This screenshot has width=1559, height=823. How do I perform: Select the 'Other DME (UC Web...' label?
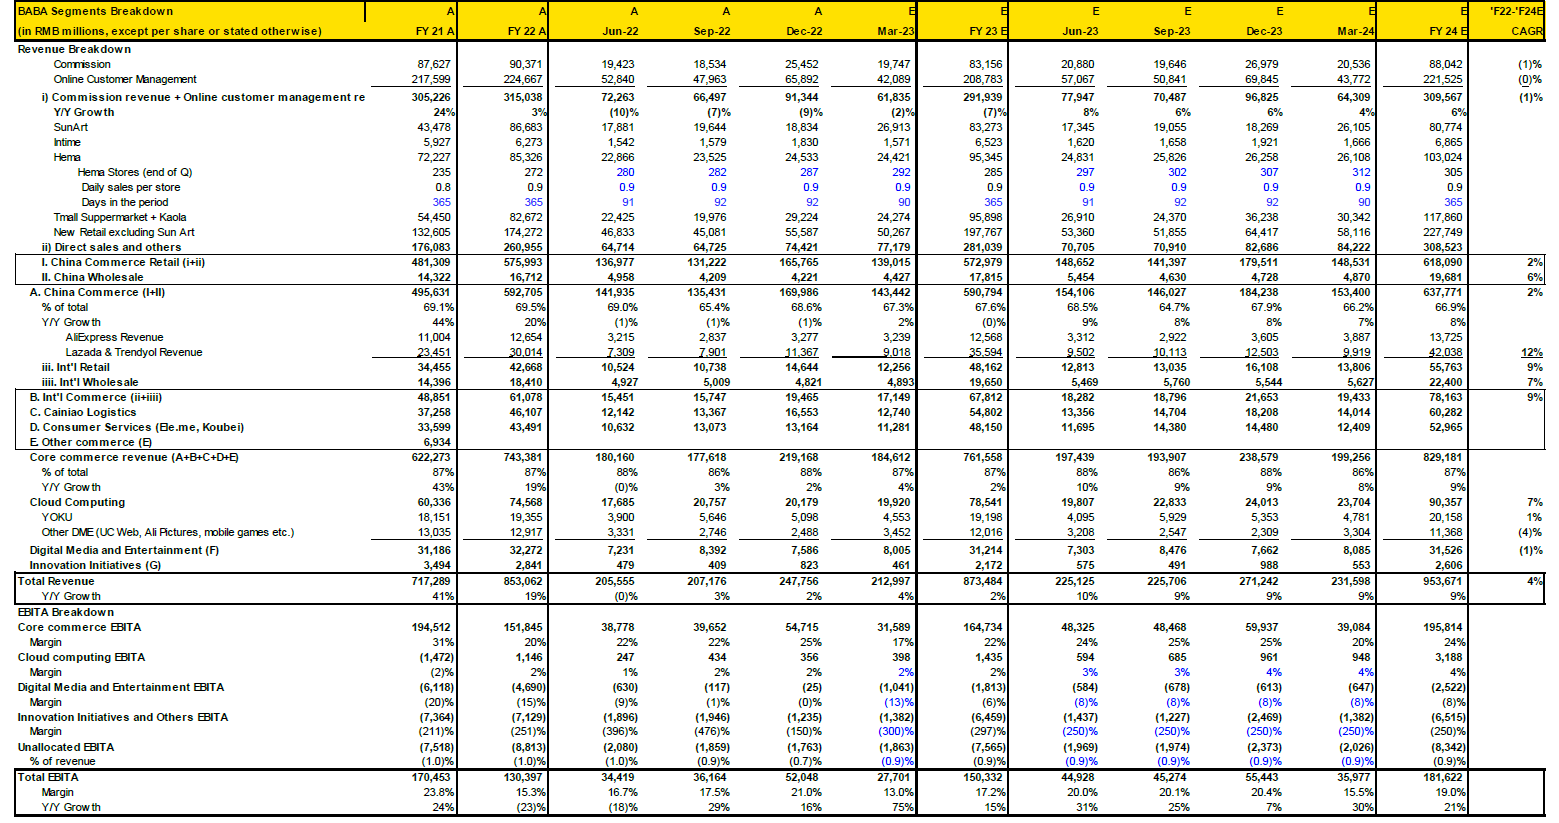click(167, 532)
